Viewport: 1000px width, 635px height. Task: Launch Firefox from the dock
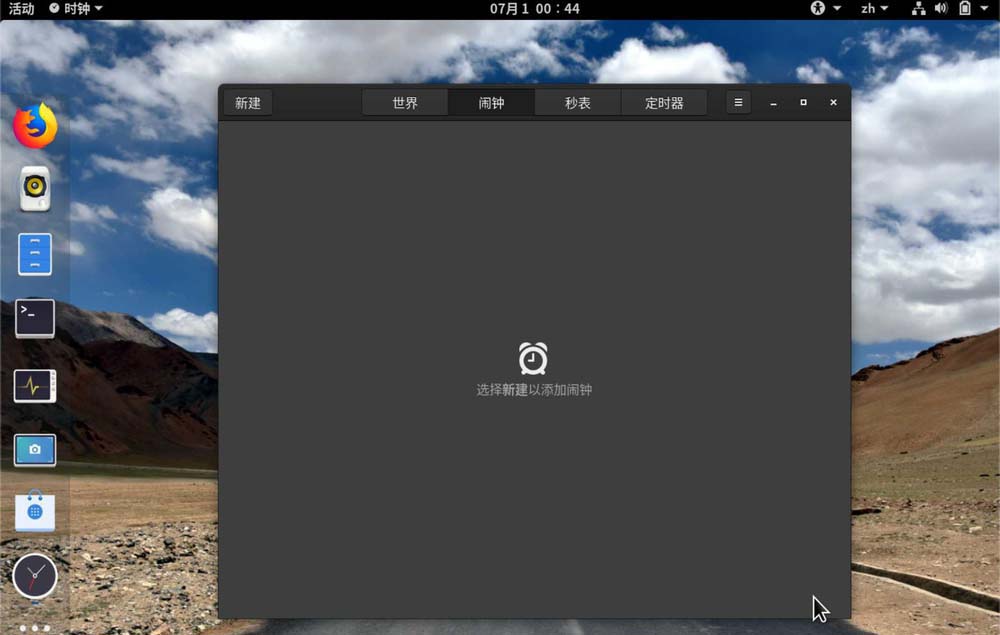click(x=35, y=126)
